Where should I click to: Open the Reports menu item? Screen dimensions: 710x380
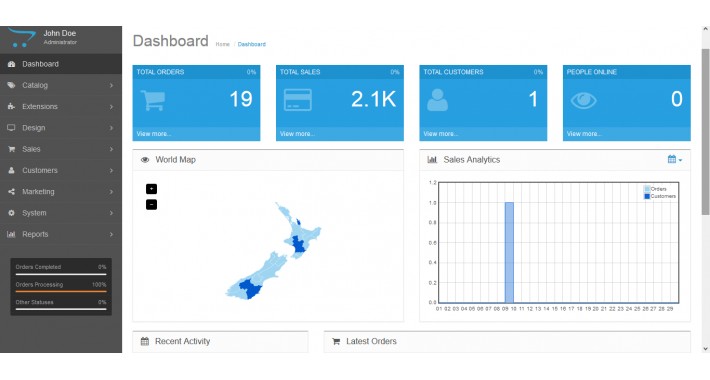point(61,234)
